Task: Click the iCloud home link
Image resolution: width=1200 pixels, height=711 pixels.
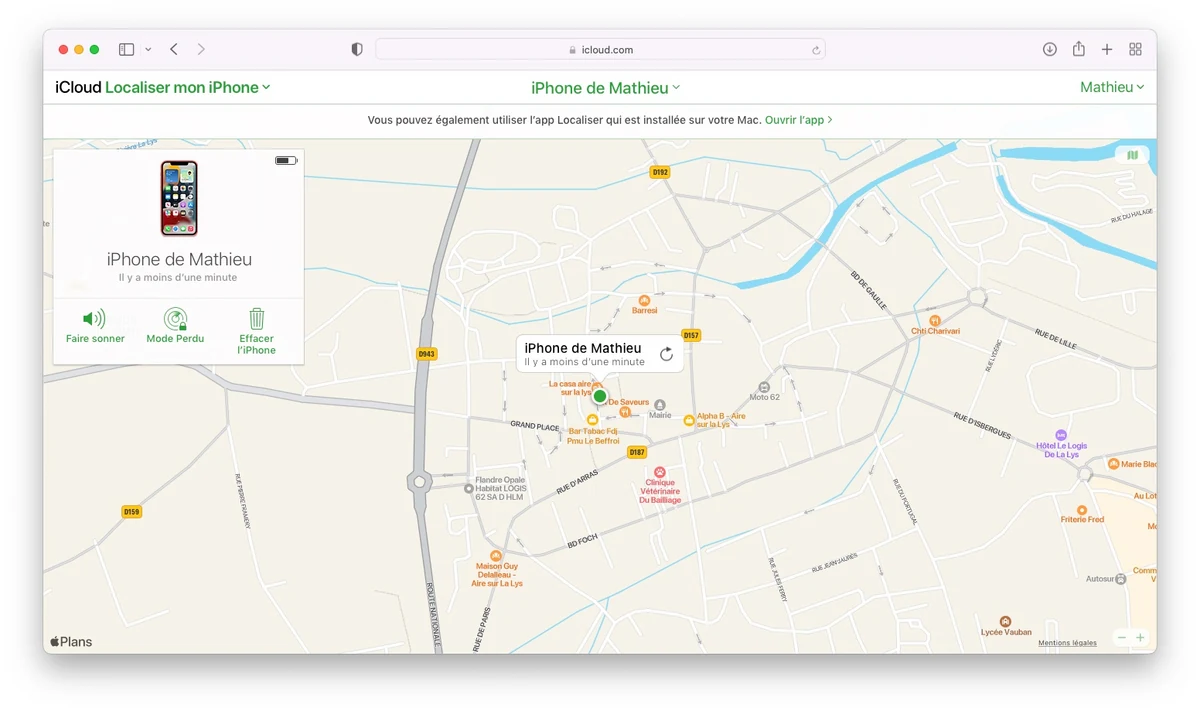Action: click(x=78, y=87)
